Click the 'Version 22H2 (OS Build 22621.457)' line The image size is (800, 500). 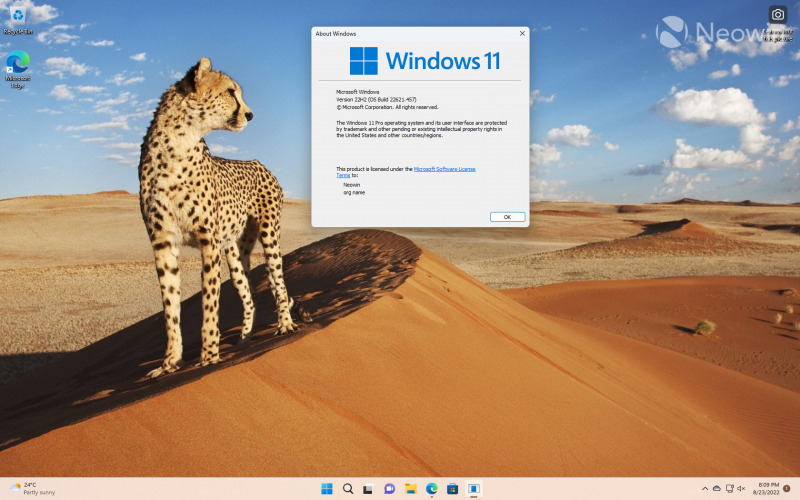pos(376,99)
